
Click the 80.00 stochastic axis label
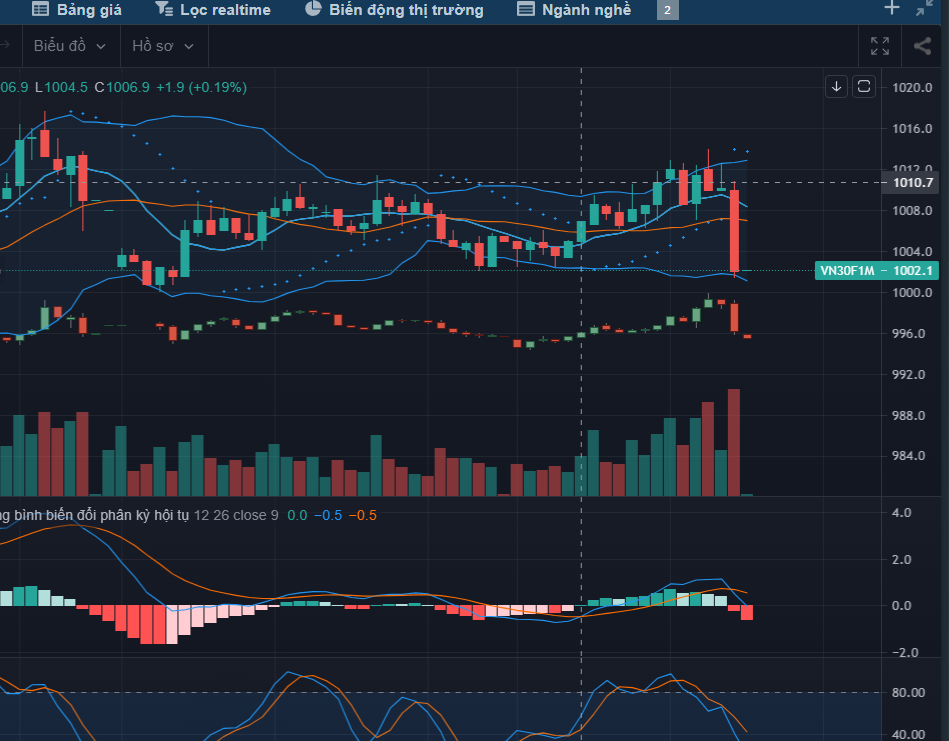[x=908, y=693]
